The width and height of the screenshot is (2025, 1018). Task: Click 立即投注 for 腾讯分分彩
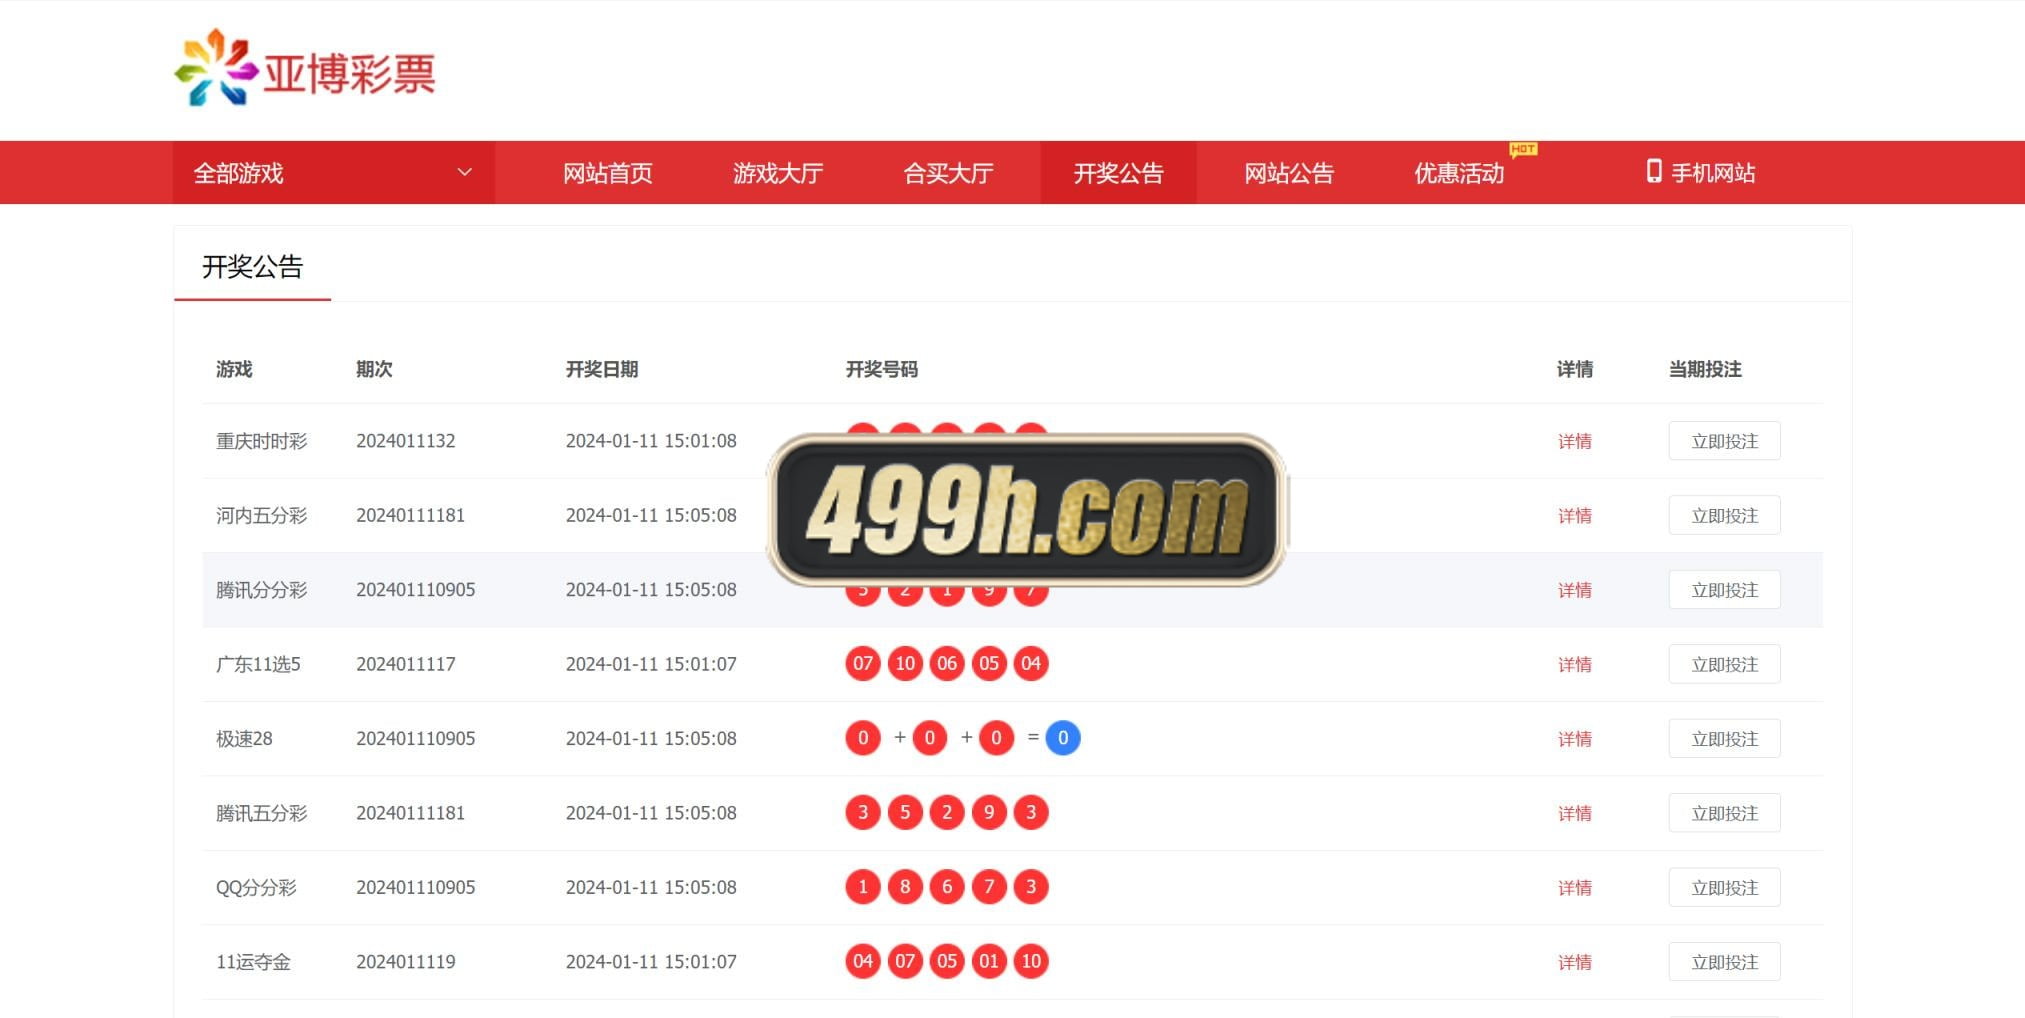tap(1724, 590)
